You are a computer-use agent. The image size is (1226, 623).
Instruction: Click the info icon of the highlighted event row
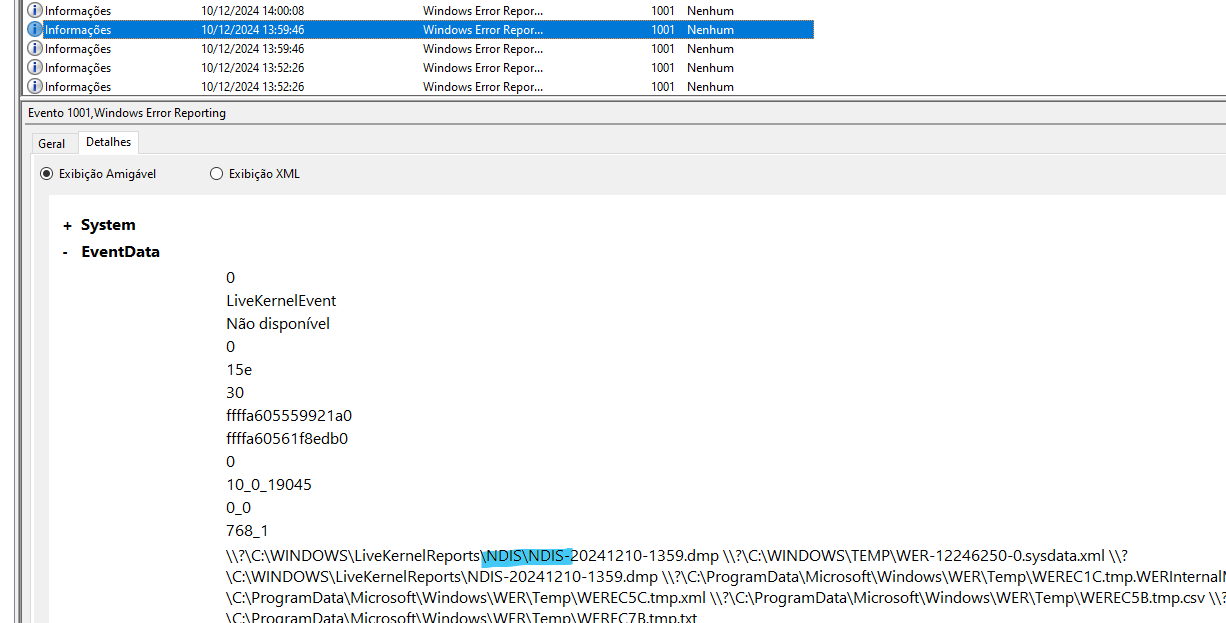coord(35,29)
